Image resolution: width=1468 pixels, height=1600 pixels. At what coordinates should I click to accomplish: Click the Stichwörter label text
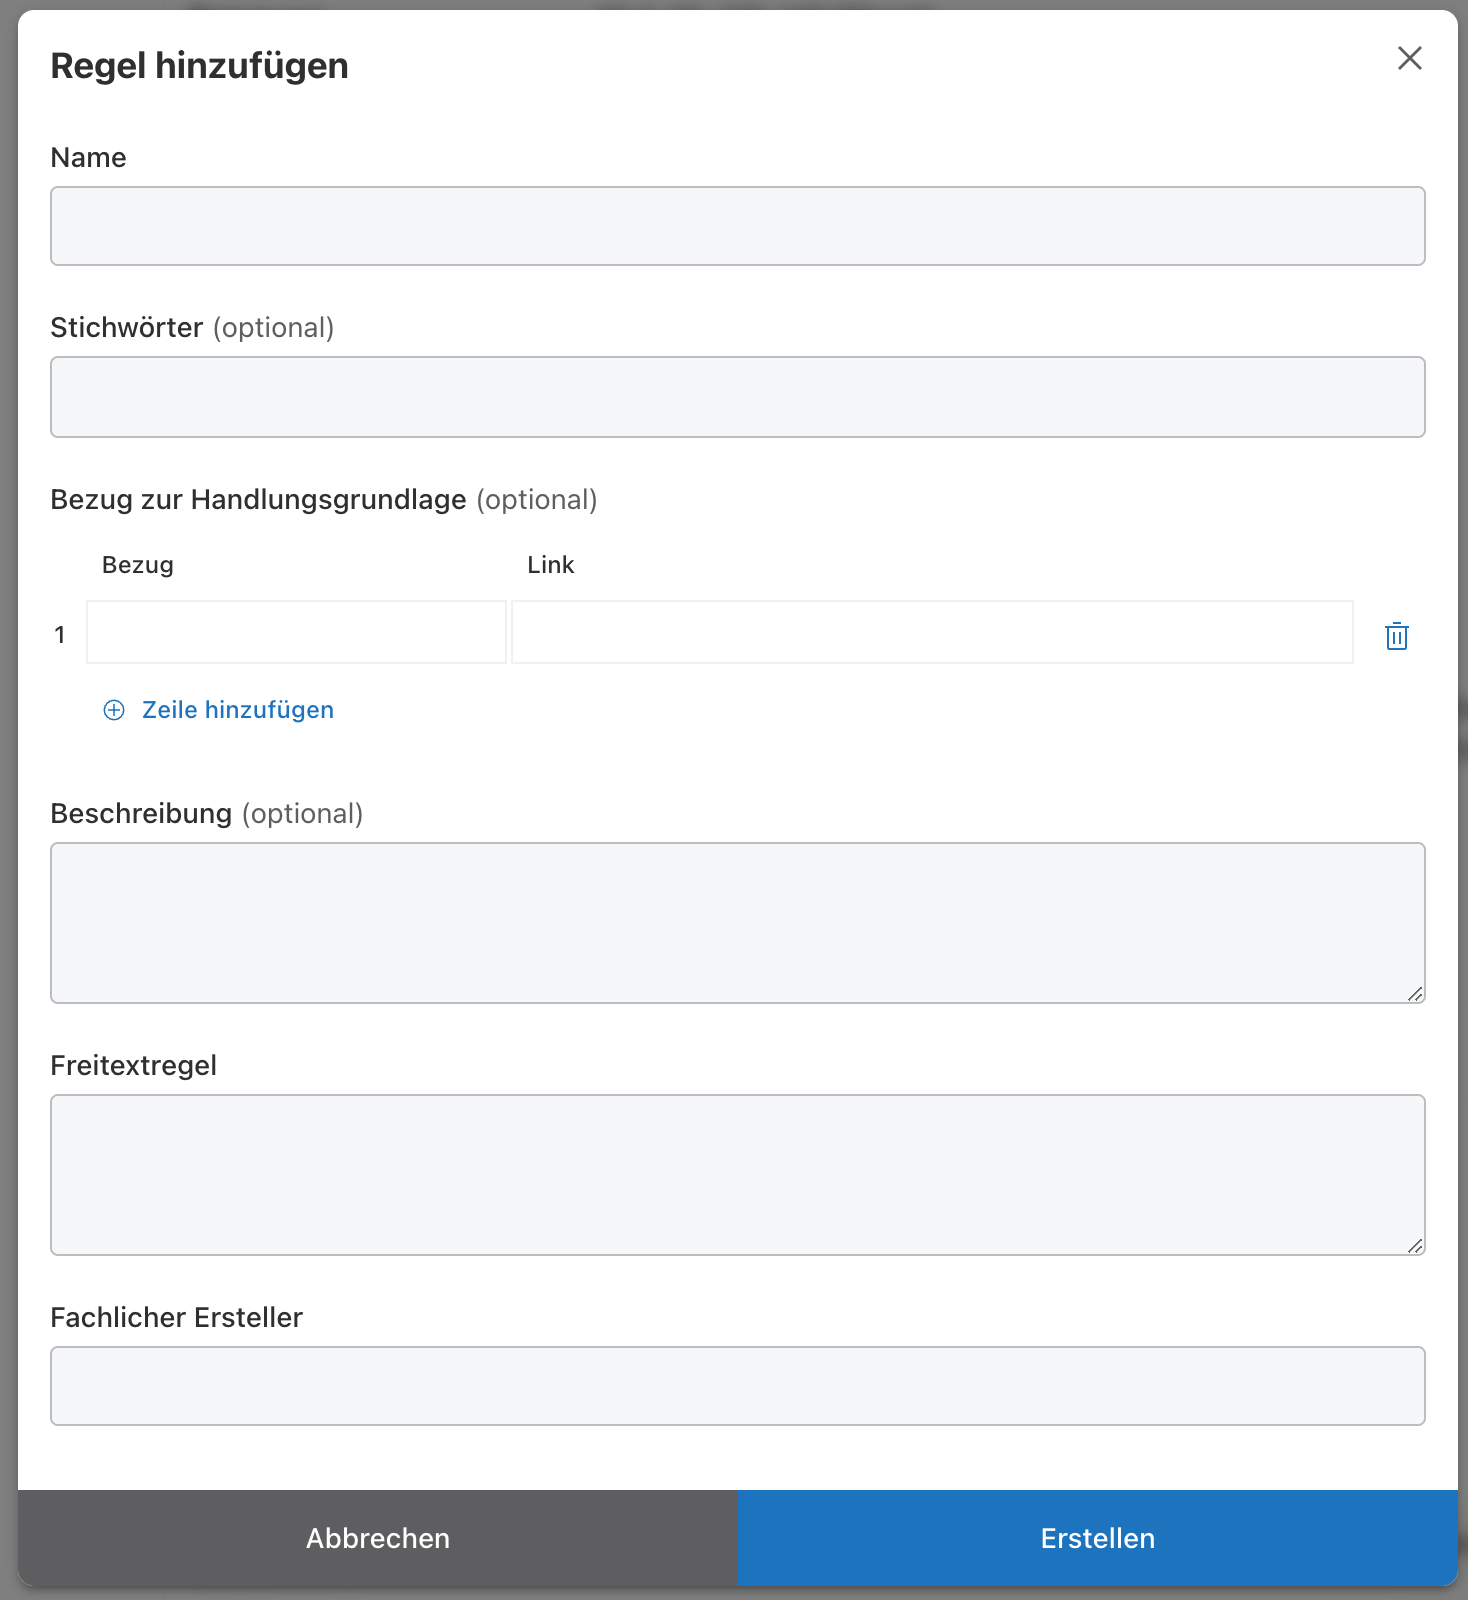[127, 328]
